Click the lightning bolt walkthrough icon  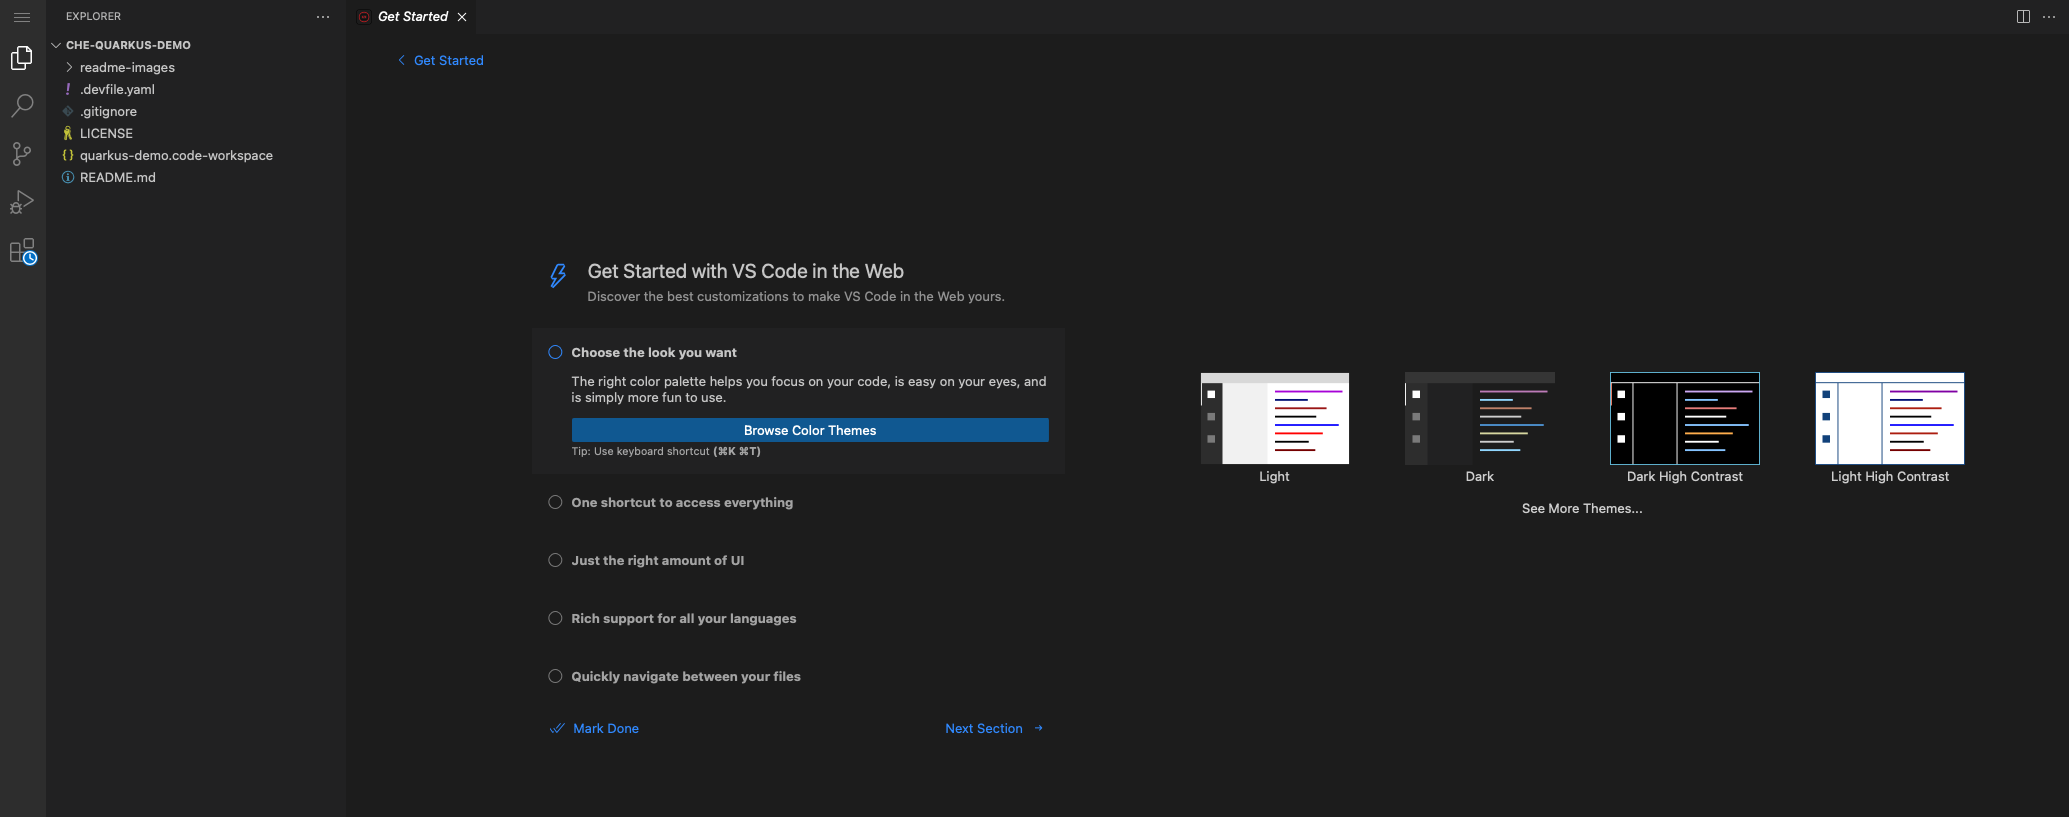pyautogui.click(x=558, y=275)
